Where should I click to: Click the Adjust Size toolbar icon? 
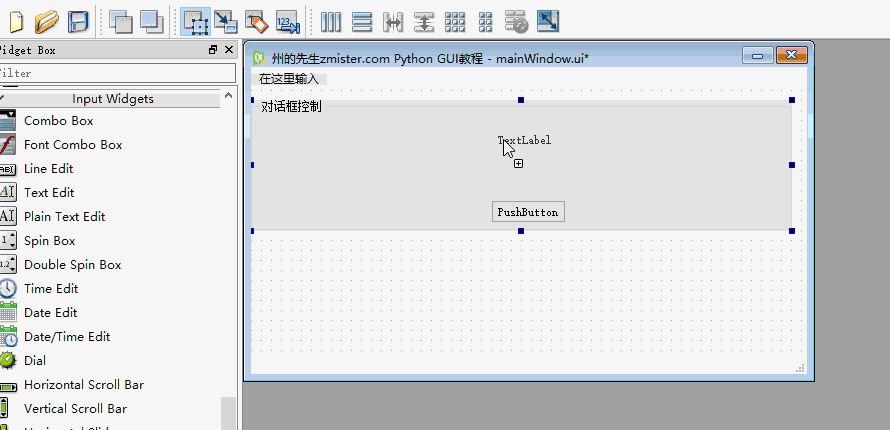[548, 22]
